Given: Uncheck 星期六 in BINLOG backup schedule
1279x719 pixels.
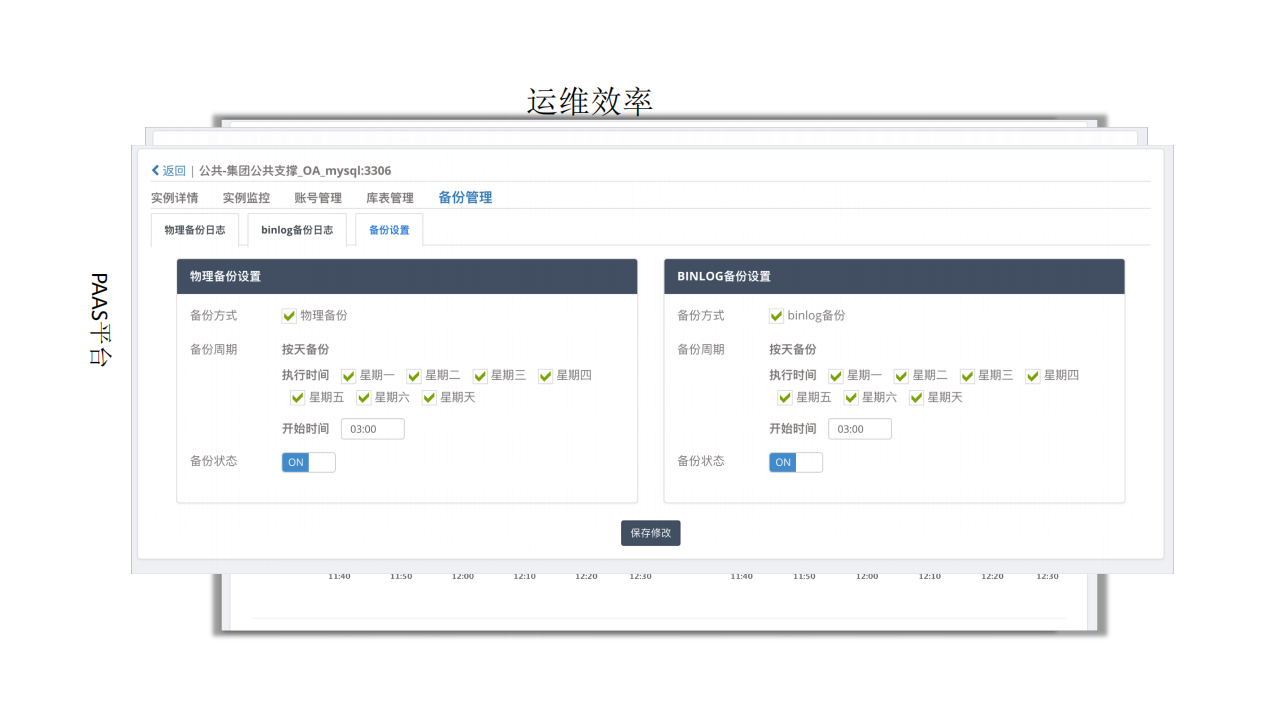Looking at the screenshot, I should (850, 397).
